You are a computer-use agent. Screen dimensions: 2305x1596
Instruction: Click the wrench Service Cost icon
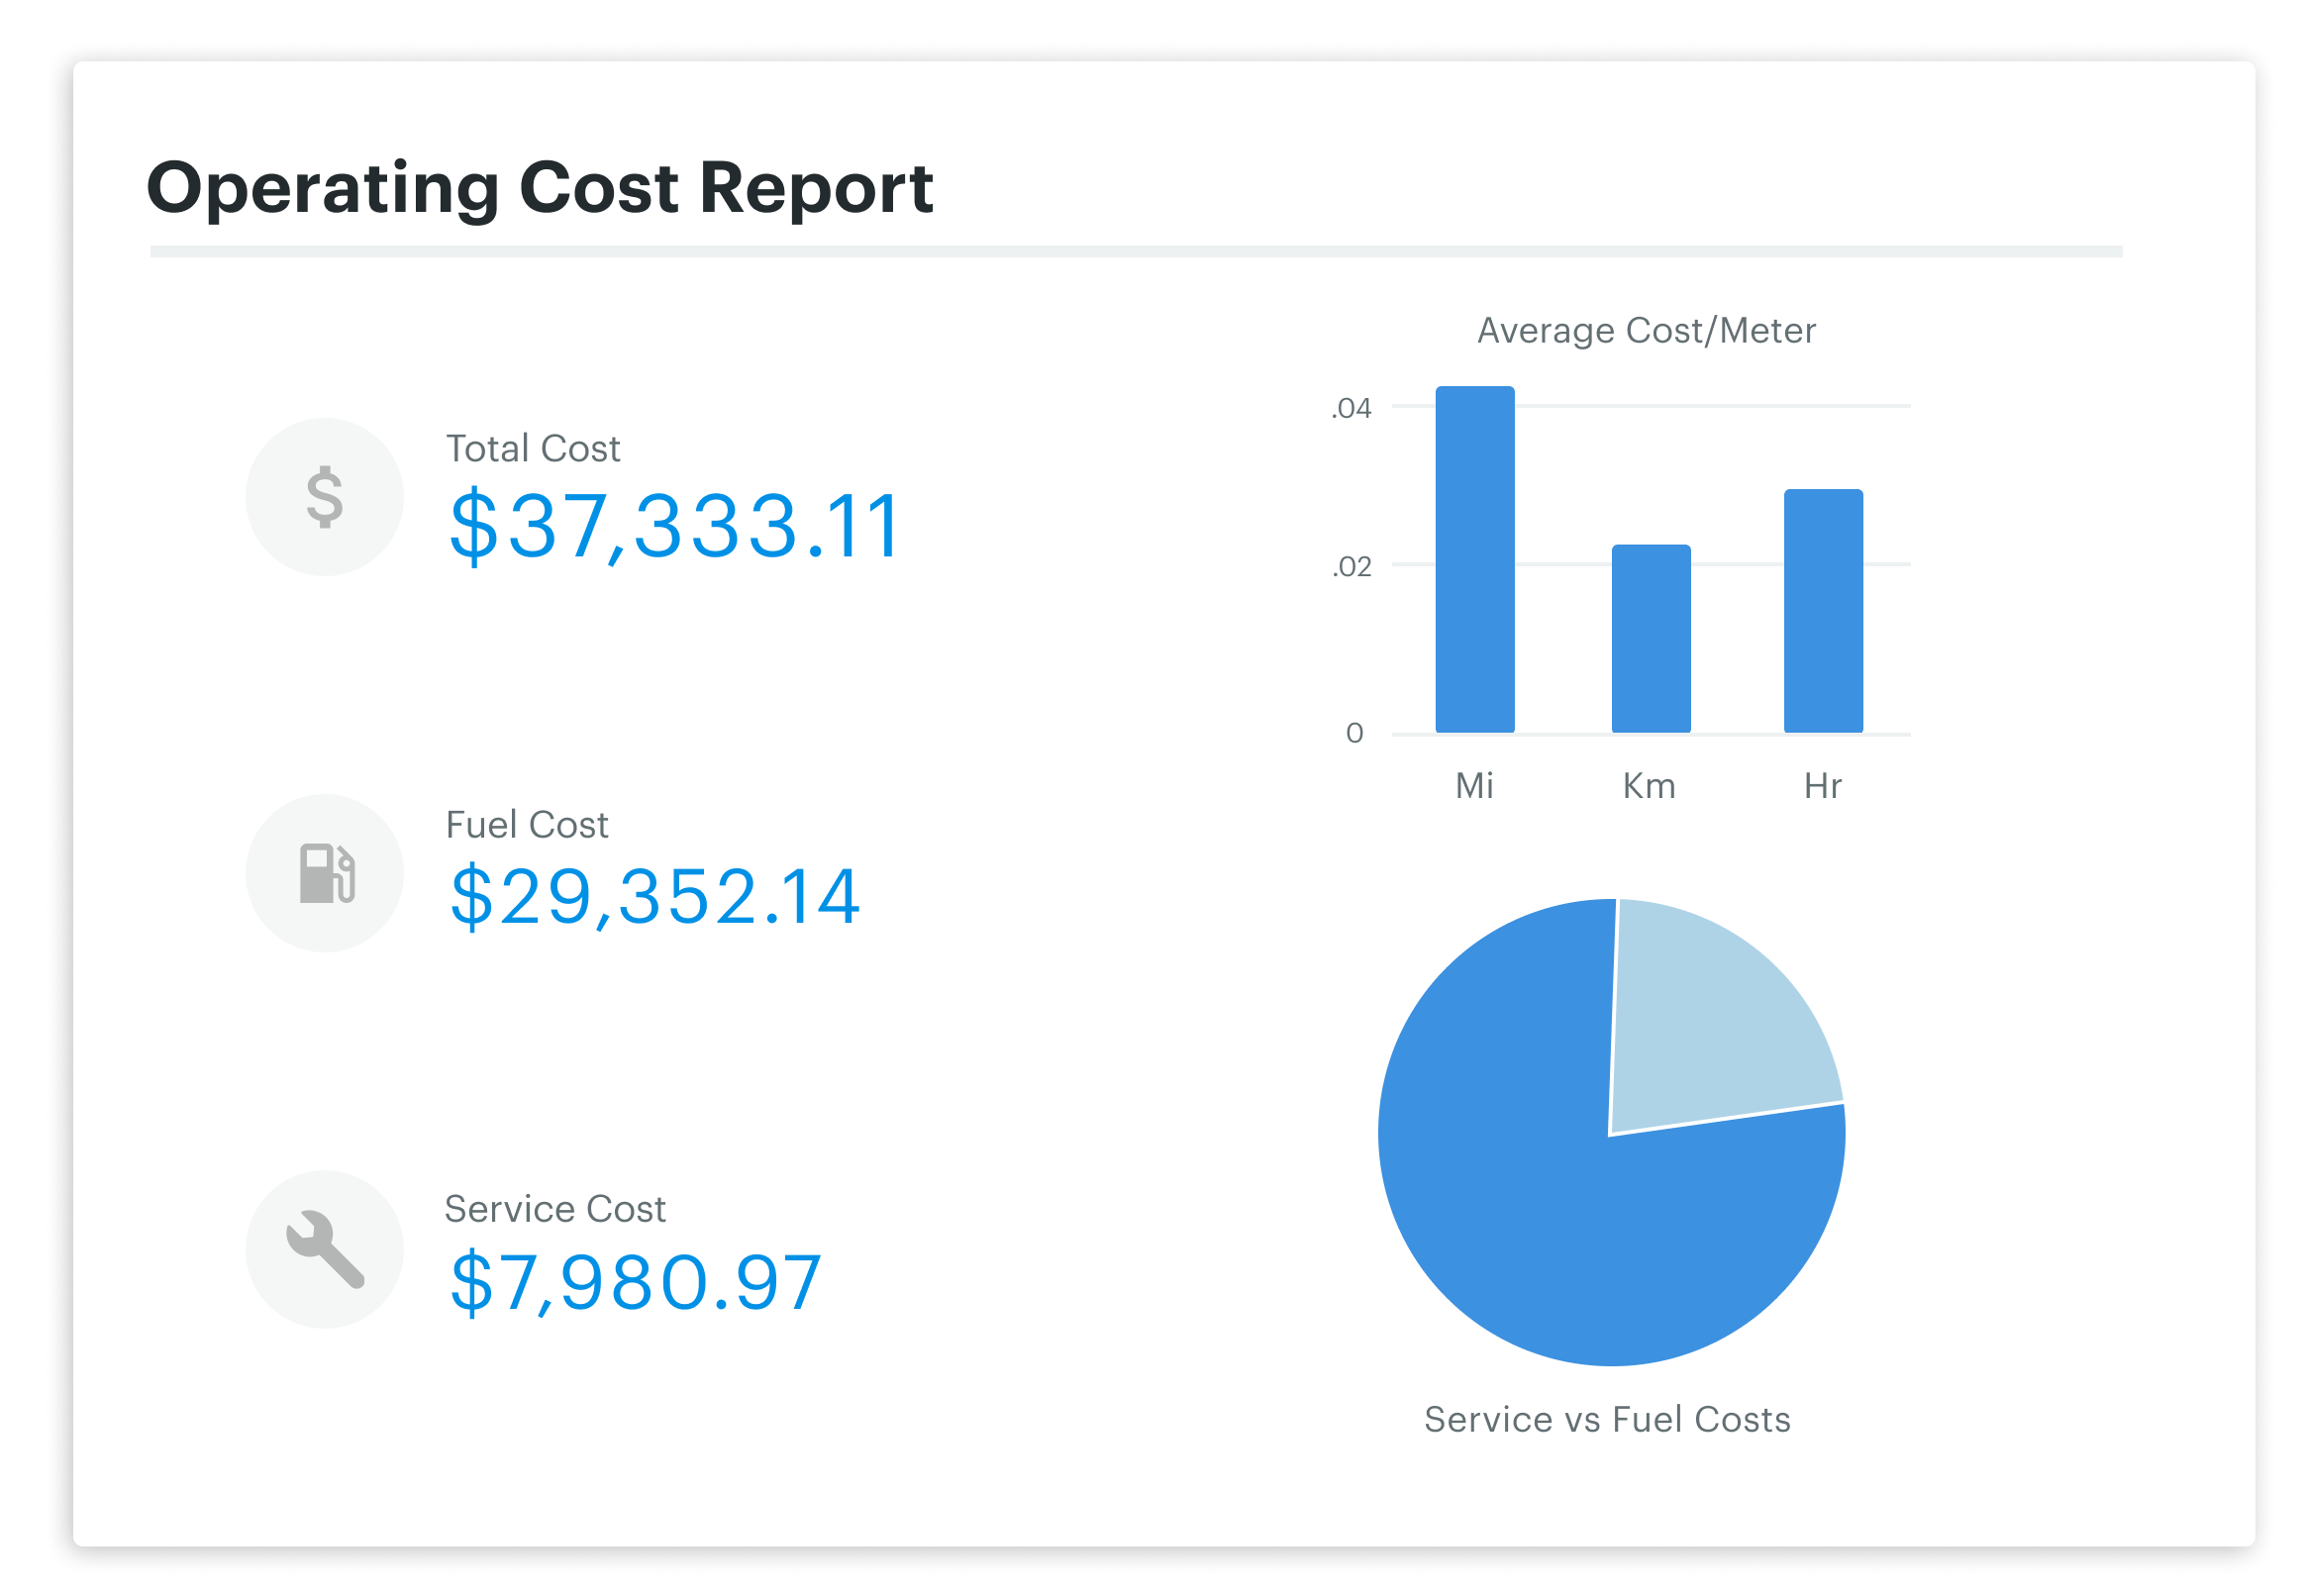324,1249
